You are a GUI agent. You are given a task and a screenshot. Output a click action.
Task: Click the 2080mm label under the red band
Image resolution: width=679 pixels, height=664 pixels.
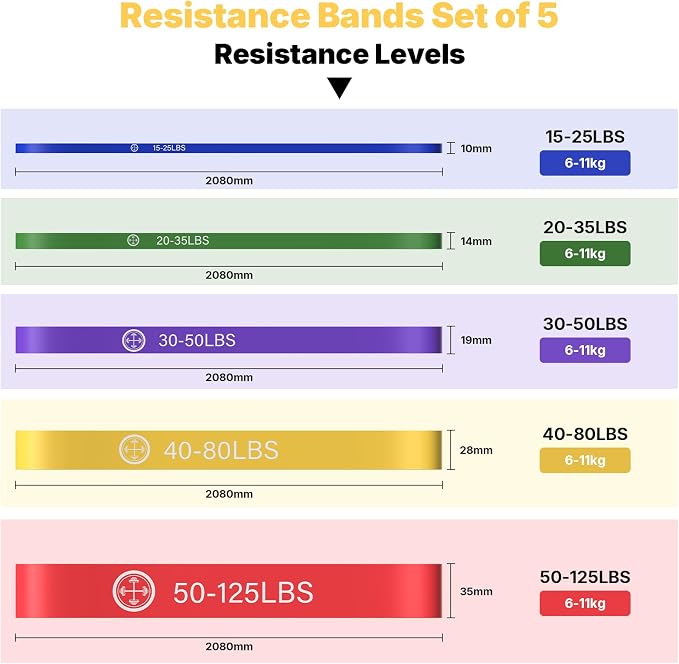[229, 646]
